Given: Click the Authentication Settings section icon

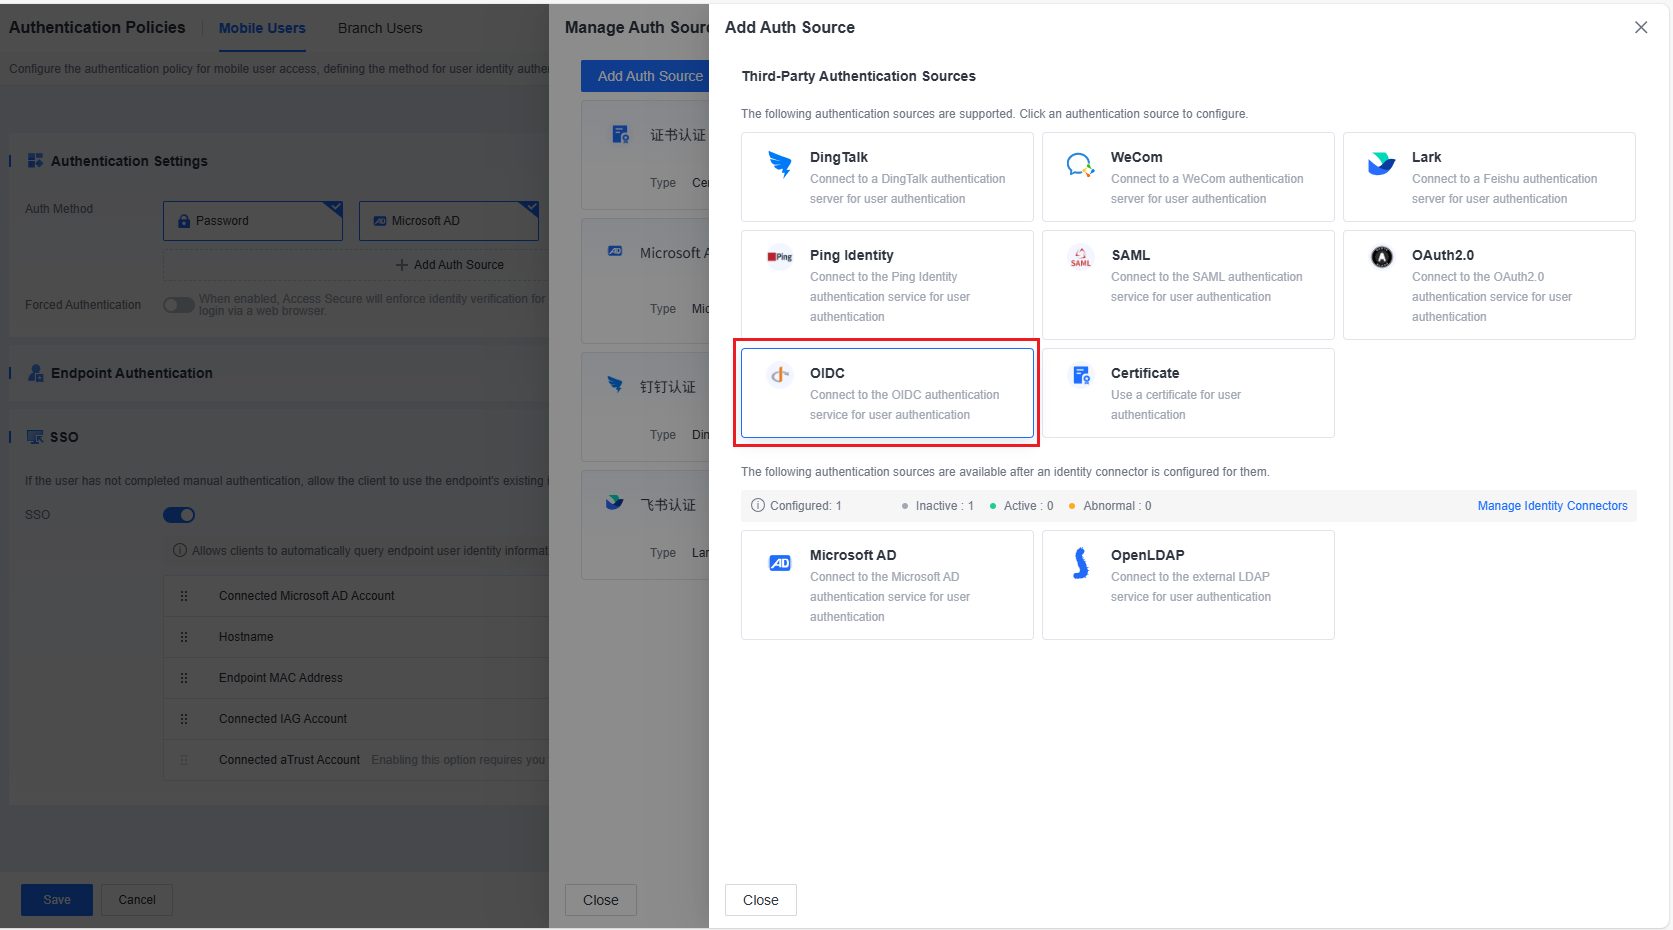Looking at the screenshot, I should (x=35, y=160).
